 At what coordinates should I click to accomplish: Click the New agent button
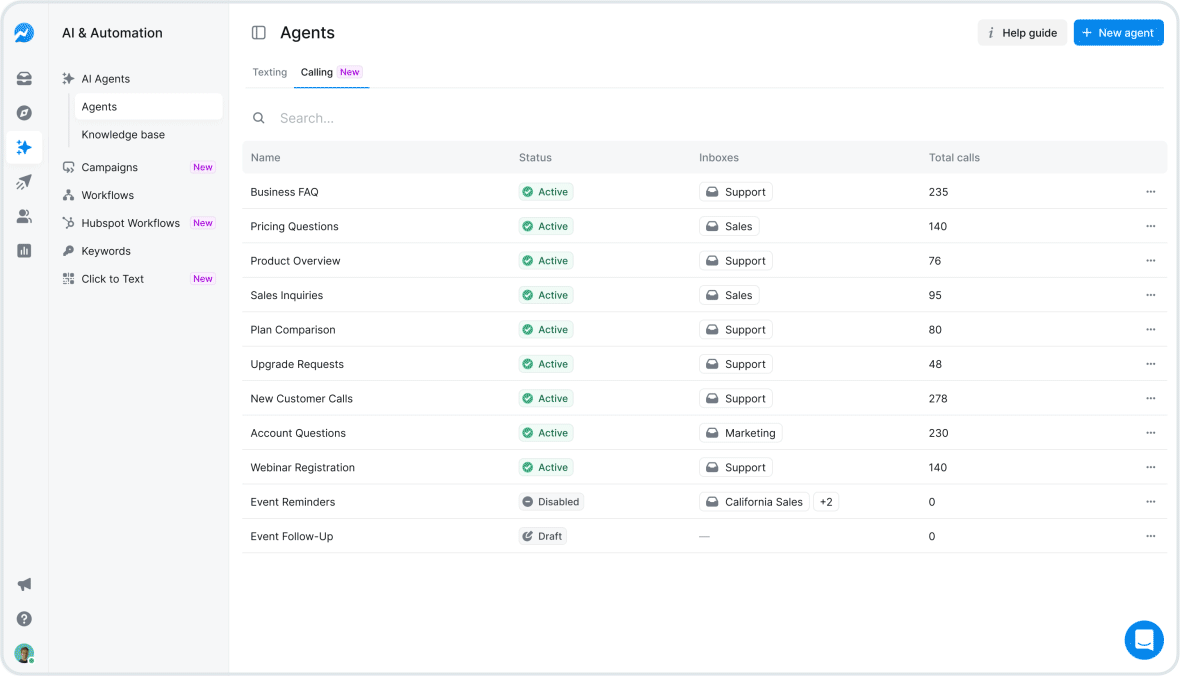(1118, 32)
